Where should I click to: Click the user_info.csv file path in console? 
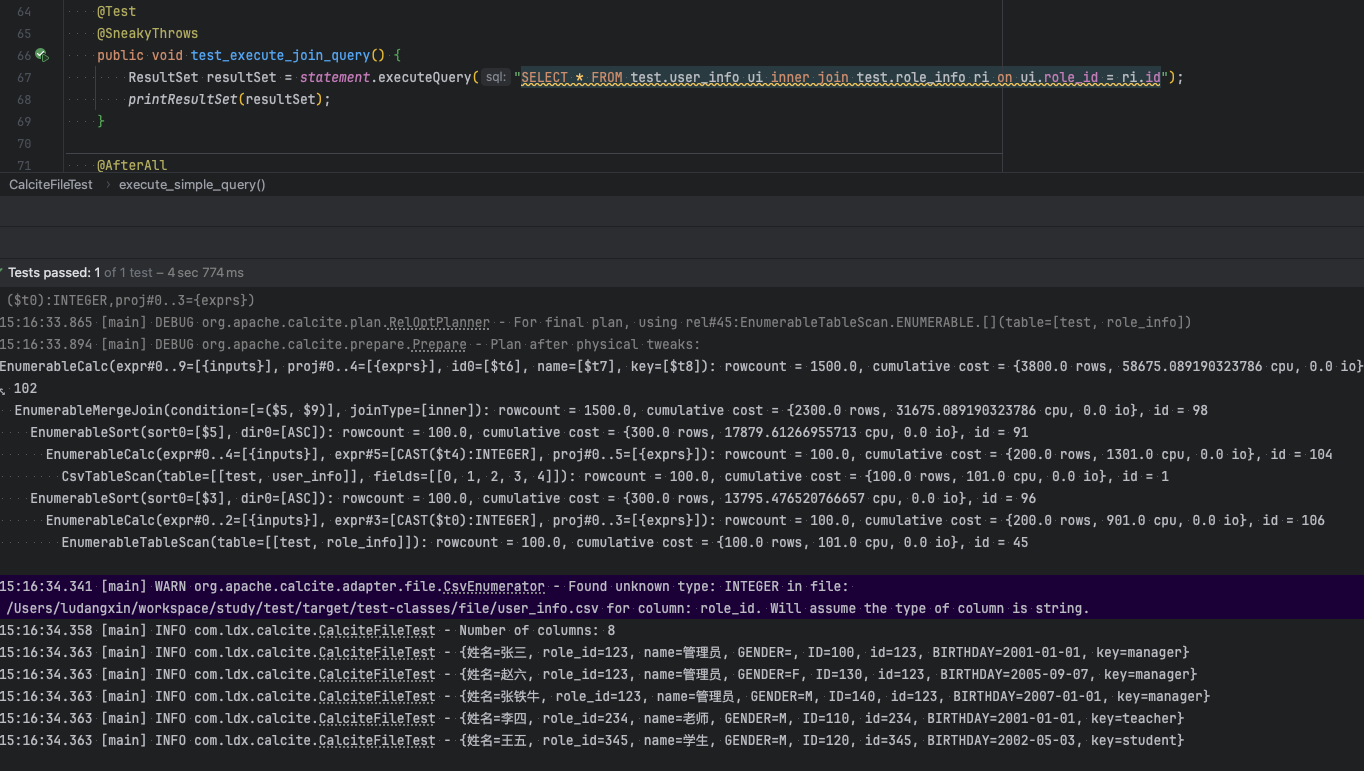click(x=304, y=609)
